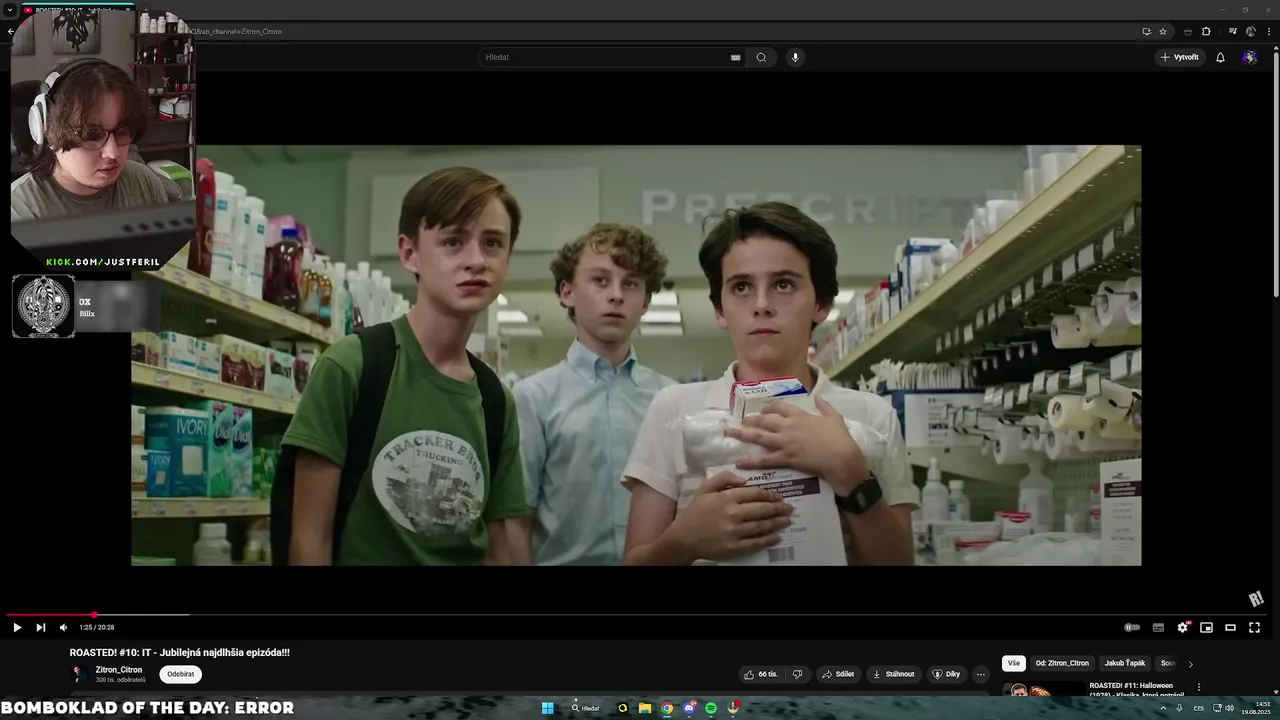Enter fullscreen video mode
The height and width of the screenshot is (720, 1280).
(1254, 627)
